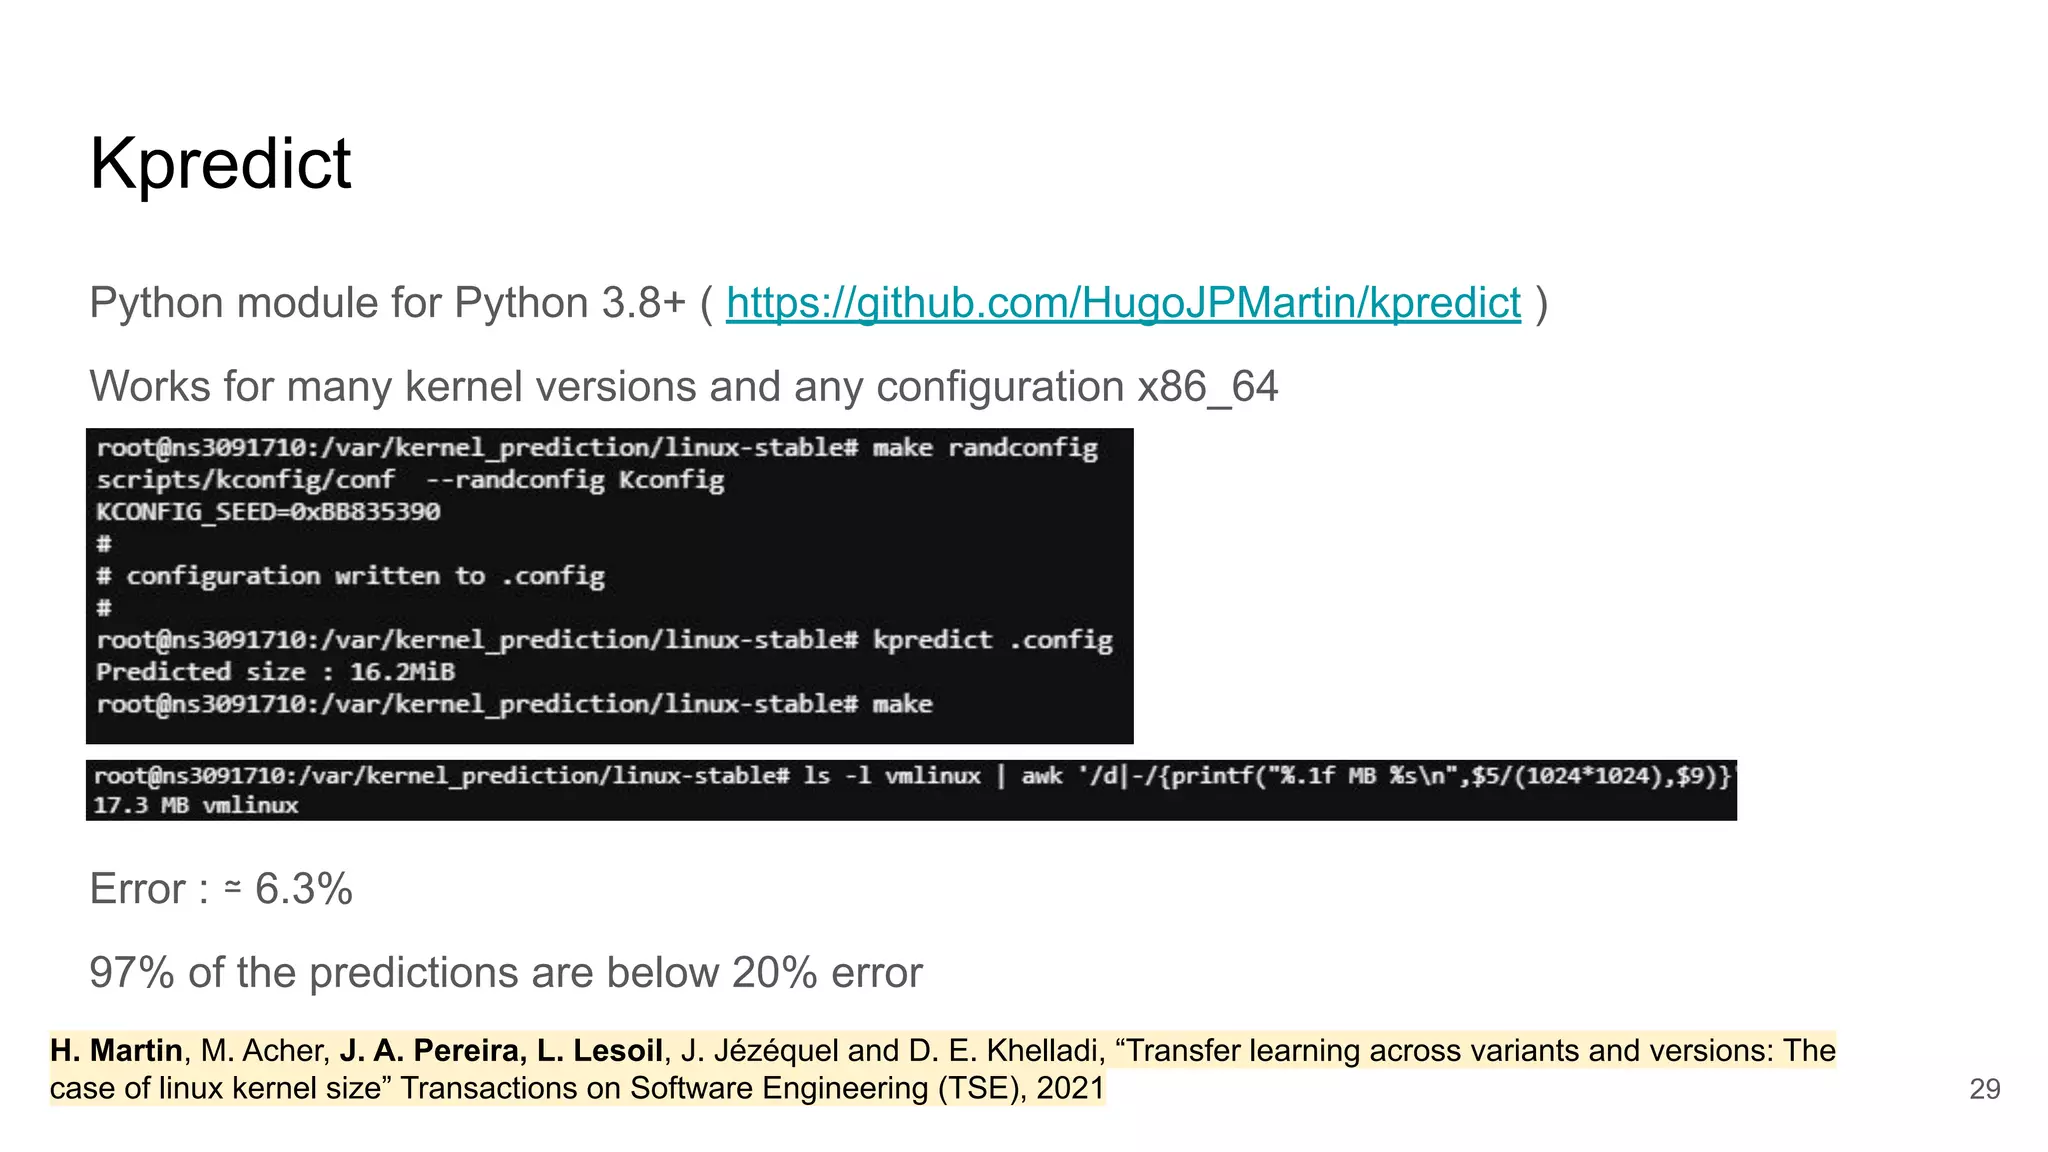Click 'kpredict .config' command line
Image resolution: width=2048 pixels, height=1152 pixels.
(x=604, y=640)
